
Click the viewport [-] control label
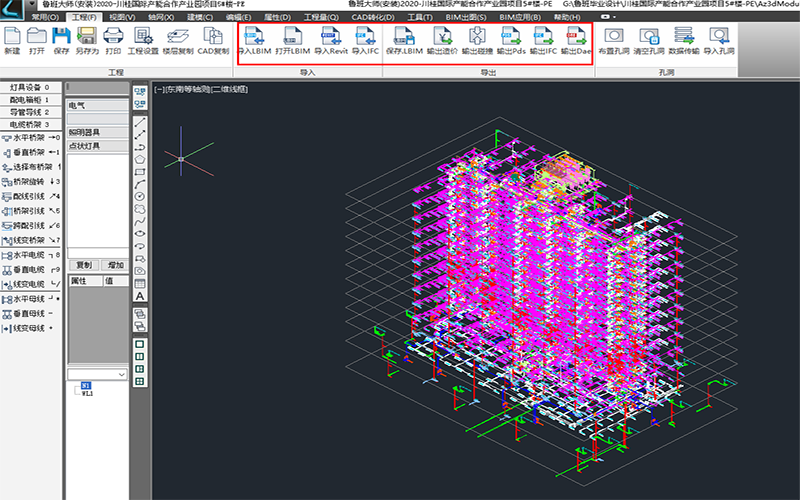tap(159, 89)
